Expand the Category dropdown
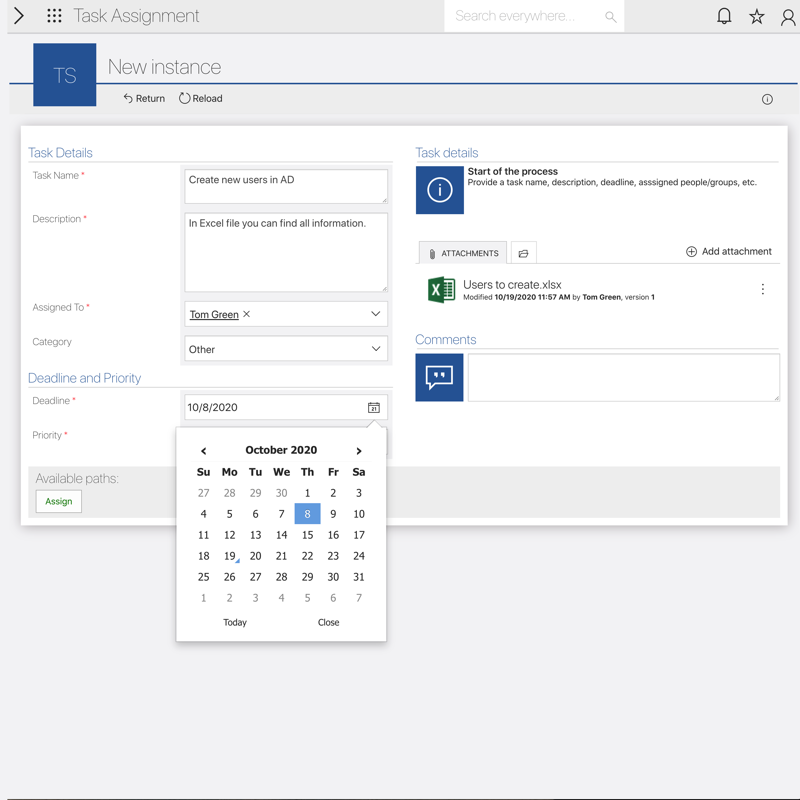 [x=375, y=349]
